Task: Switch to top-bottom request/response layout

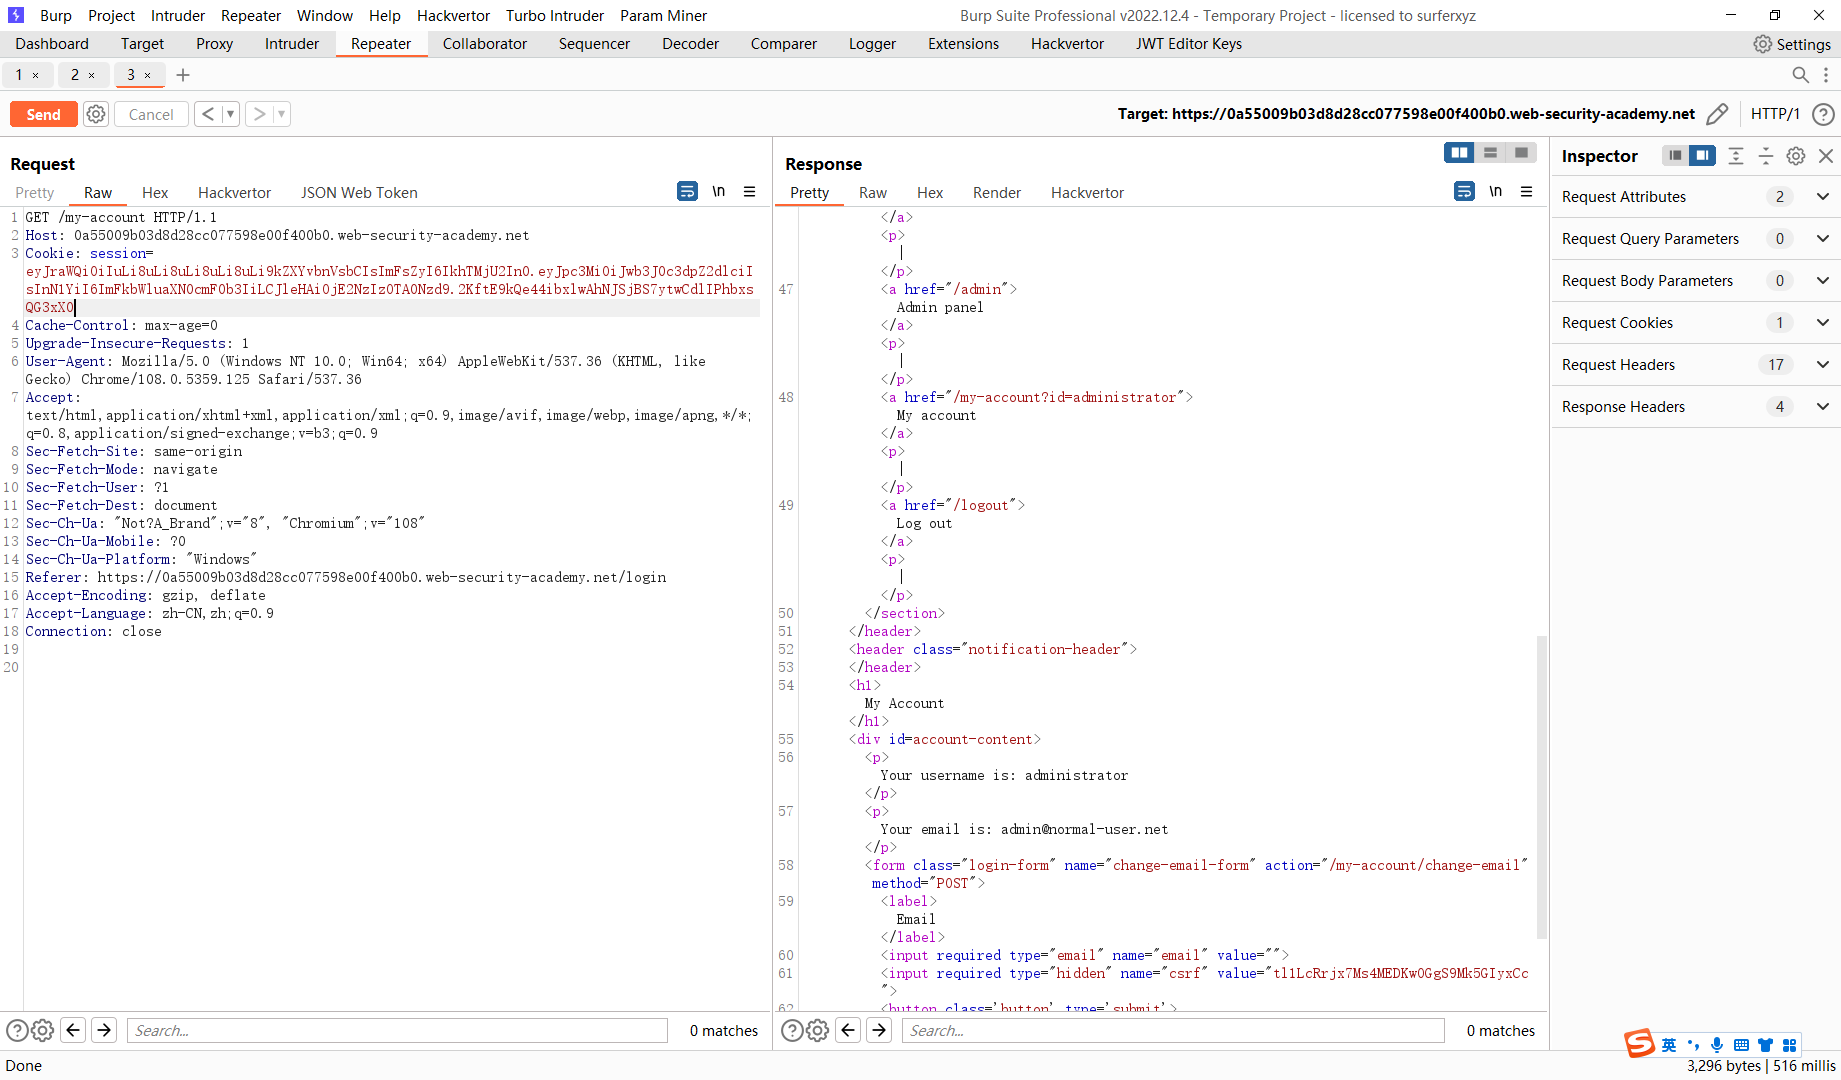Action: 1490,152
